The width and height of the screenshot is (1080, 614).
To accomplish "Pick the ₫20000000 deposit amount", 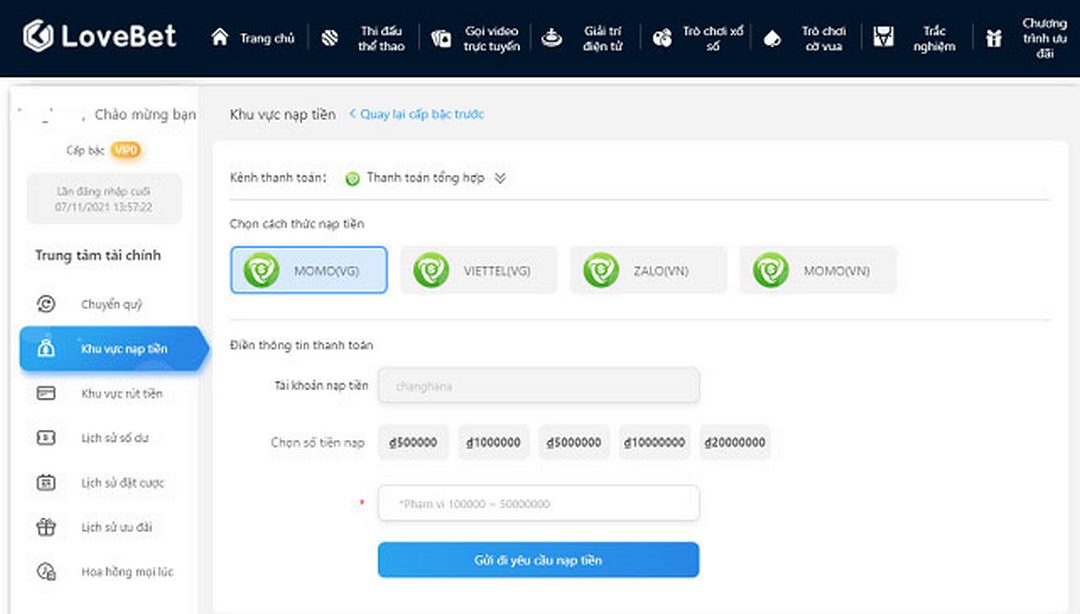I will tap(735, 442).
